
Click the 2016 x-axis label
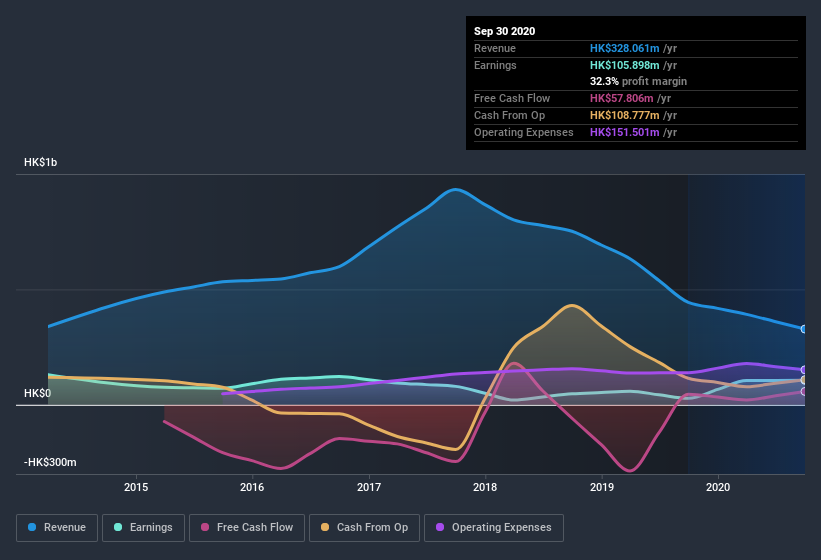[x=252, y=487]
